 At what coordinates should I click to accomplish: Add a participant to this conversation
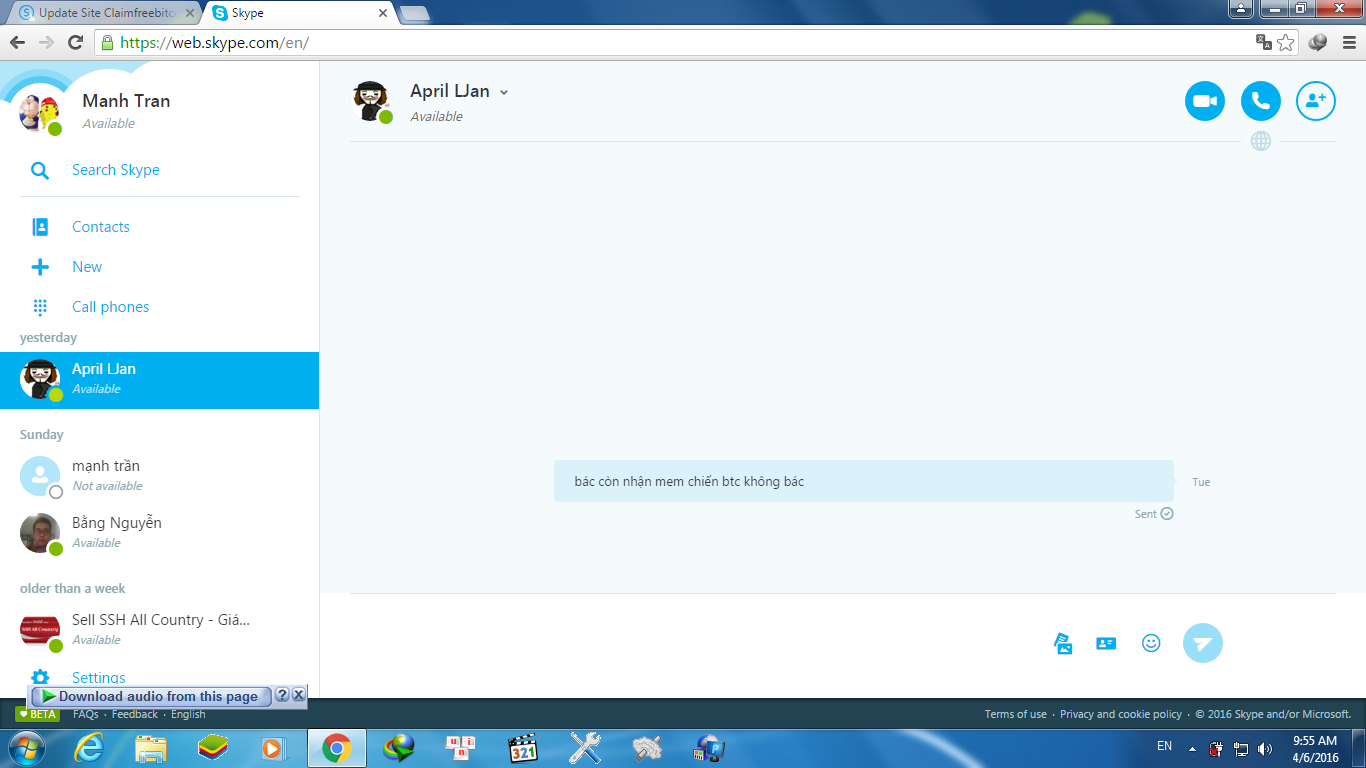[x=1316, y=101]
